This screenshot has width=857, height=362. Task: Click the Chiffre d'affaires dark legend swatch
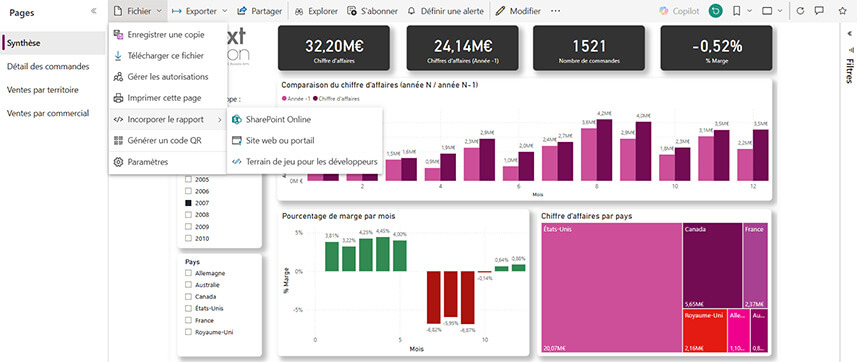[315, 99]
